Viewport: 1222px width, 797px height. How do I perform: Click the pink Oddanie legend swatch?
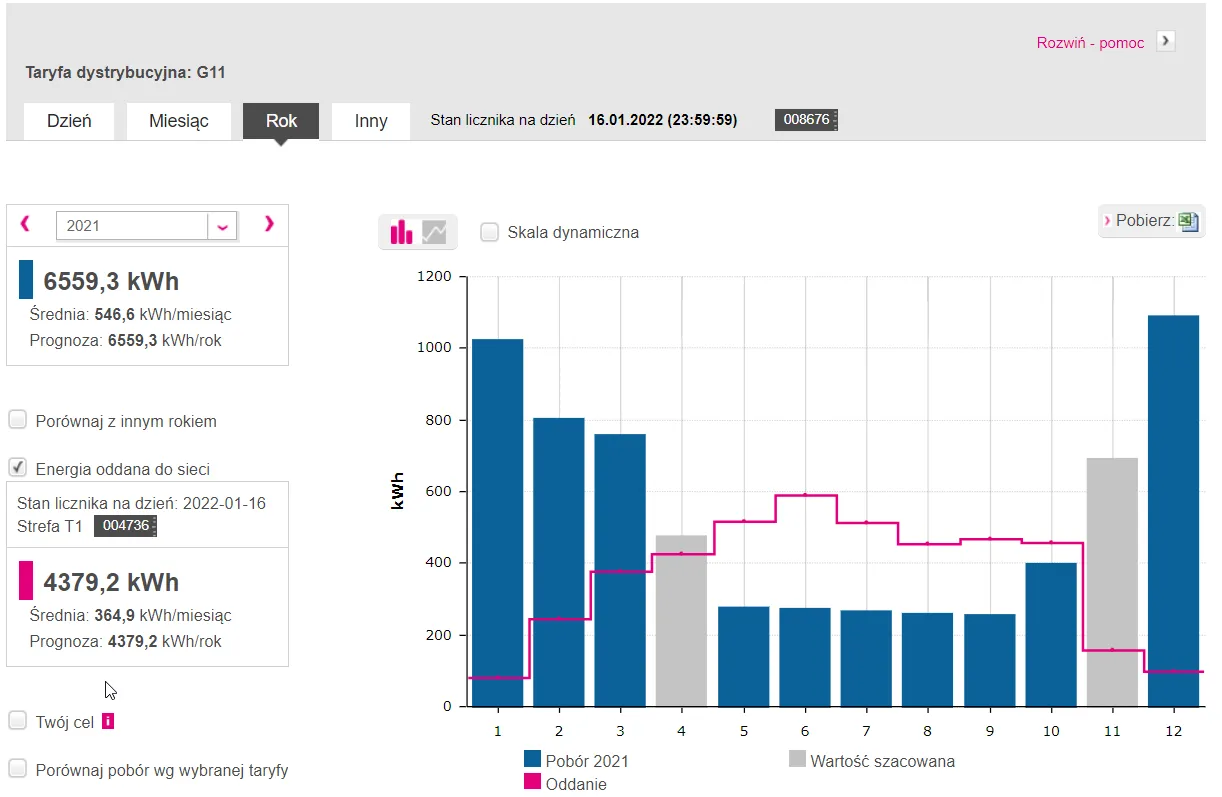pos(532,783)
